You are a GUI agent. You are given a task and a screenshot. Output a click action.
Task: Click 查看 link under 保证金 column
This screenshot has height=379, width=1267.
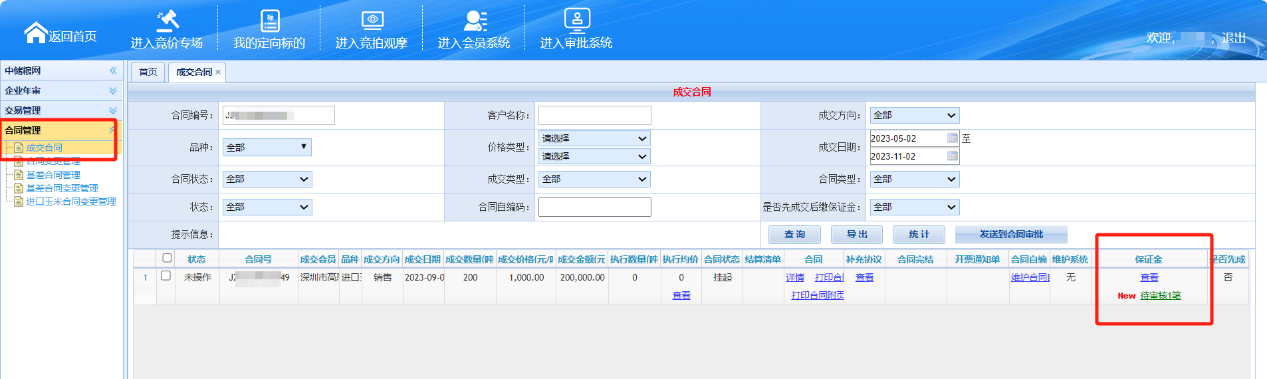point(1149,277)
